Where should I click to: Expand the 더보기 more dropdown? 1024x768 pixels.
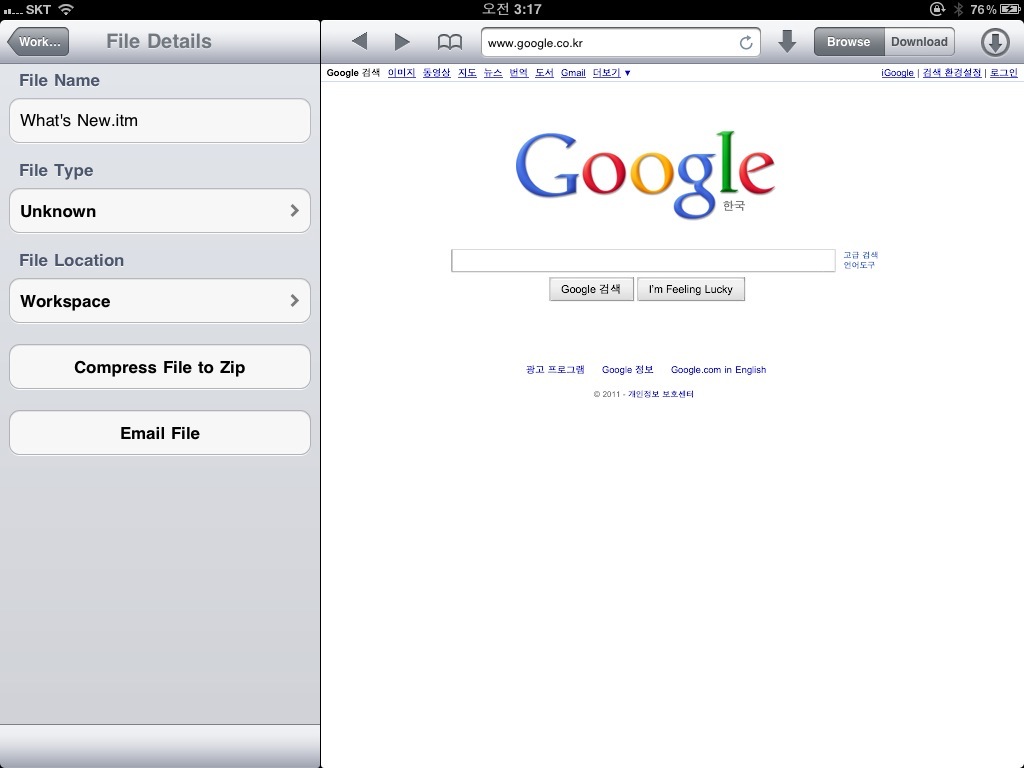coord(611,72)
